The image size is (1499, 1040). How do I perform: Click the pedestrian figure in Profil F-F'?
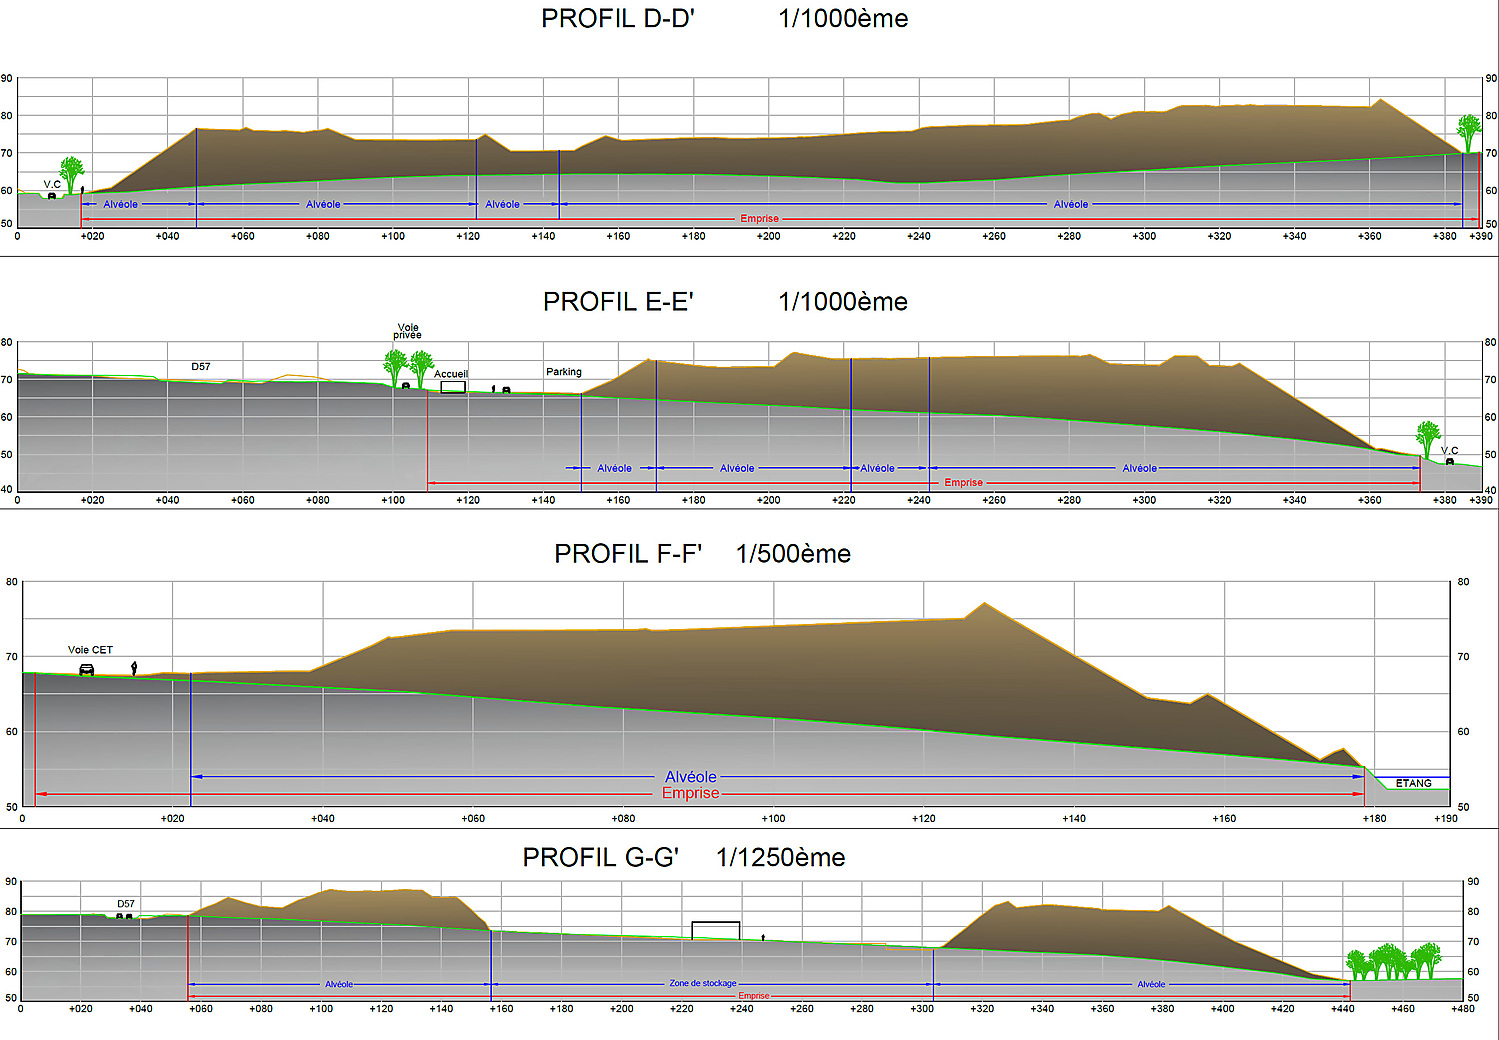134,667
